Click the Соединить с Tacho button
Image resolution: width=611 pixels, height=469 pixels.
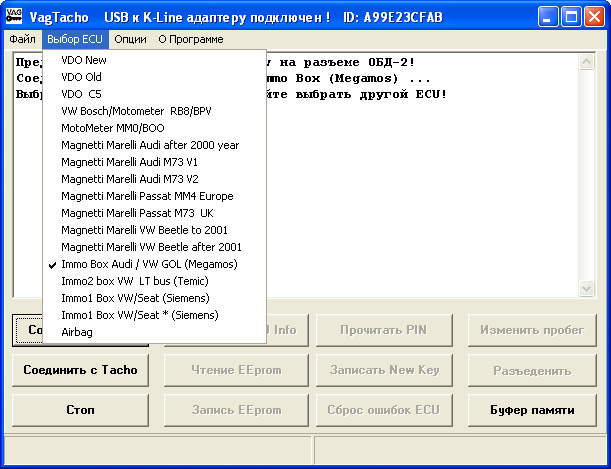pos(80,370)
